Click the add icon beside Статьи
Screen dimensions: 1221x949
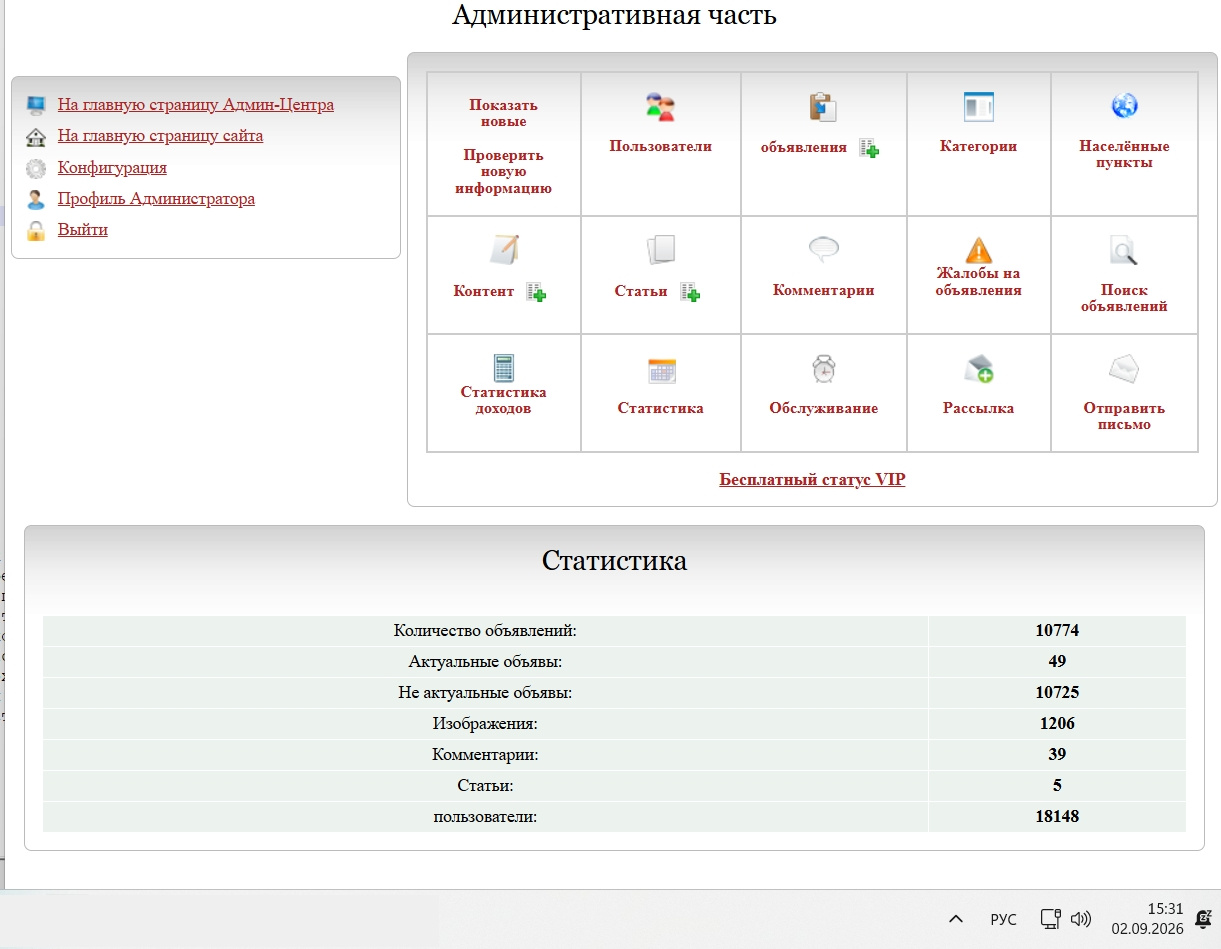(x=690, y=292)
